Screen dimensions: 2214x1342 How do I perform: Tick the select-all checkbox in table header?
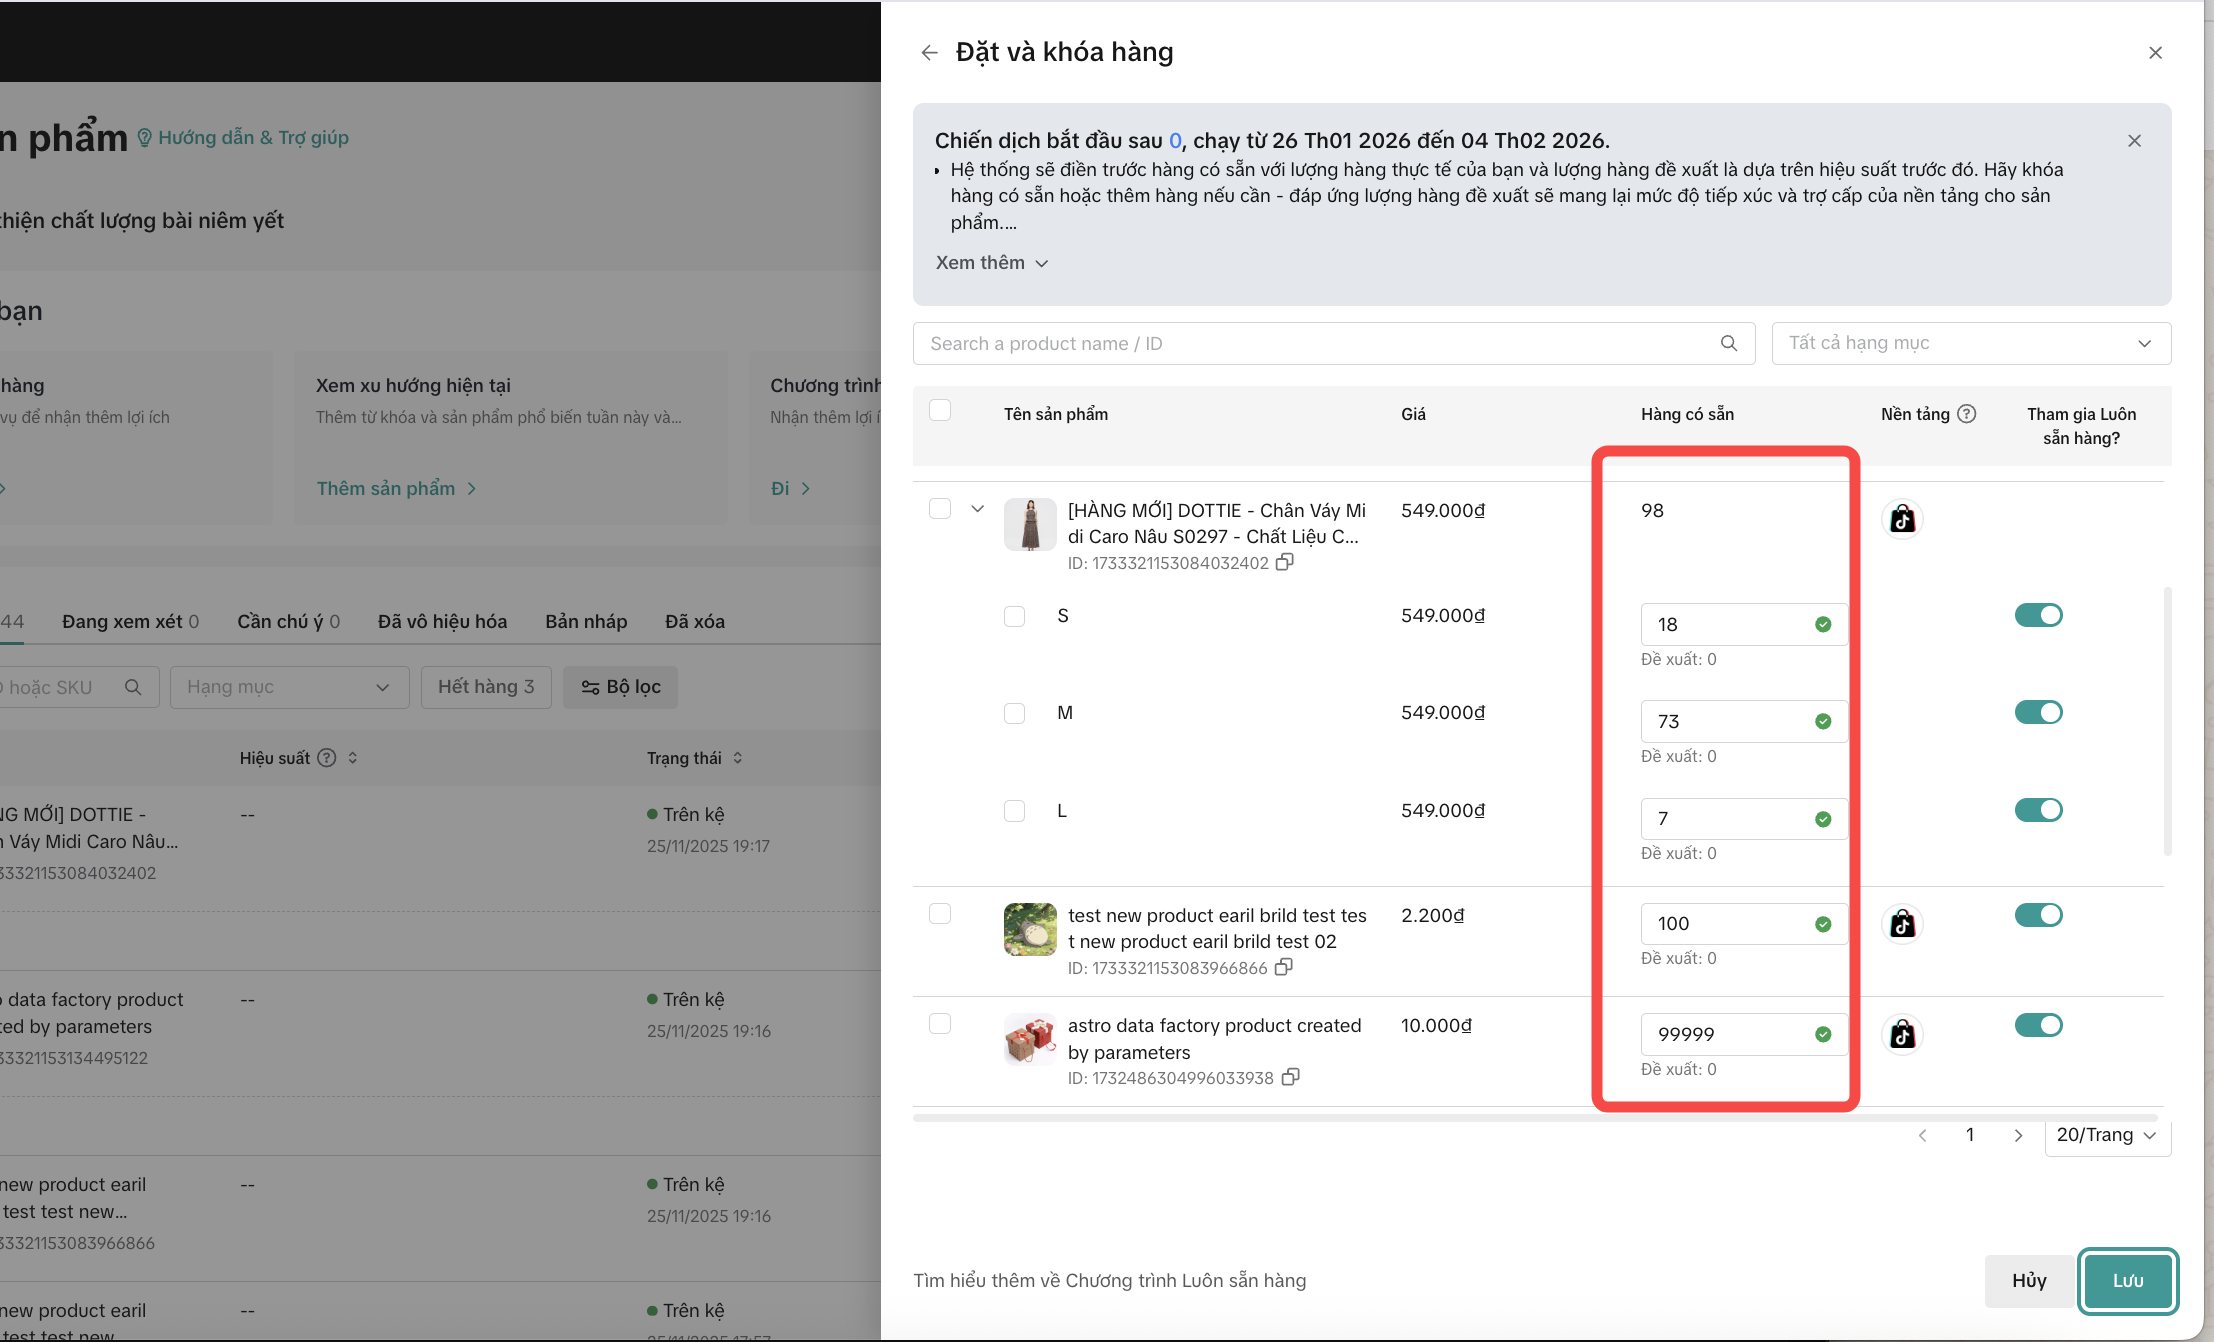tap(940, 411)
